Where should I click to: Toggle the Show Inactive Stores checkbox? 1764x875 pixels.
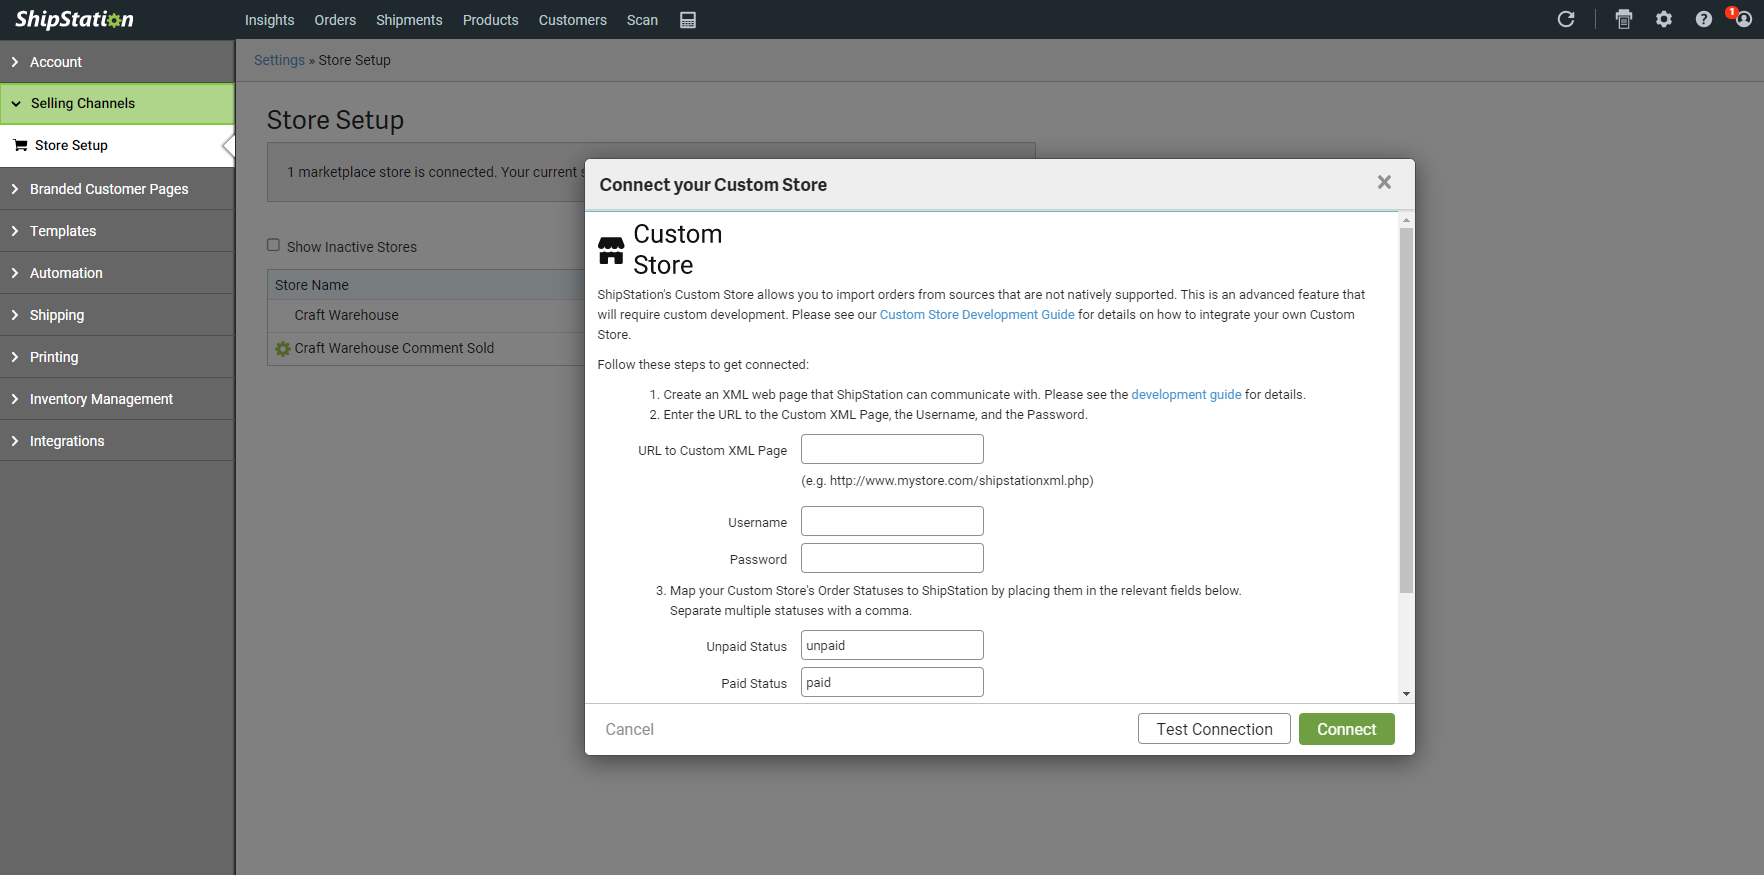coord(273,245)
